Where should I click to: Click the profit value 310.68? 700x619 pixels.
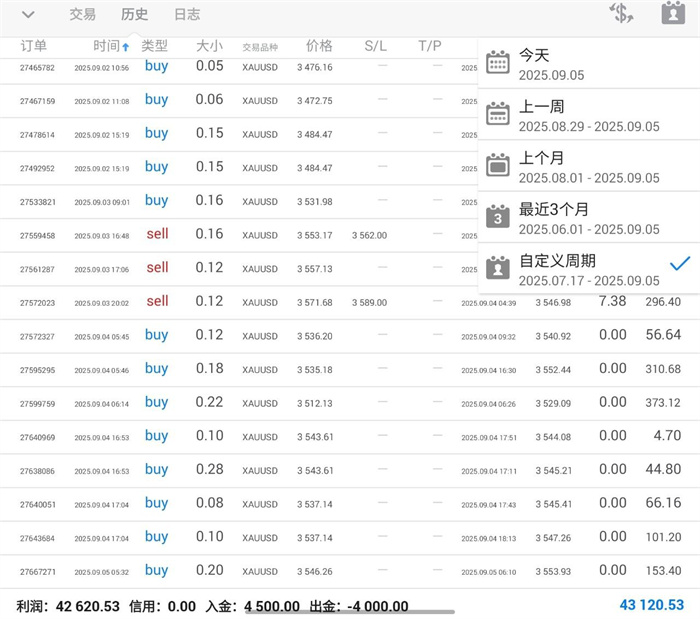click(x=663, y=369)
